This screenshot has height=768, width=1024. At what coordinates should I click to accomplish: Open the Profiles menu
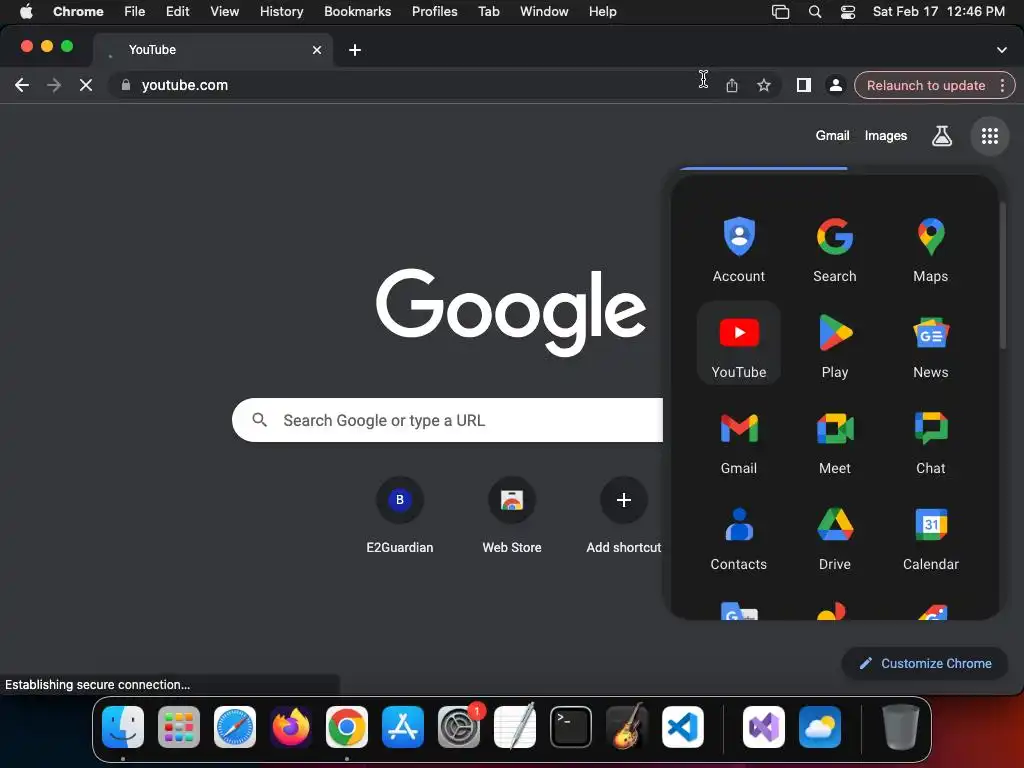pyautogui.click(x=434, y=11)
